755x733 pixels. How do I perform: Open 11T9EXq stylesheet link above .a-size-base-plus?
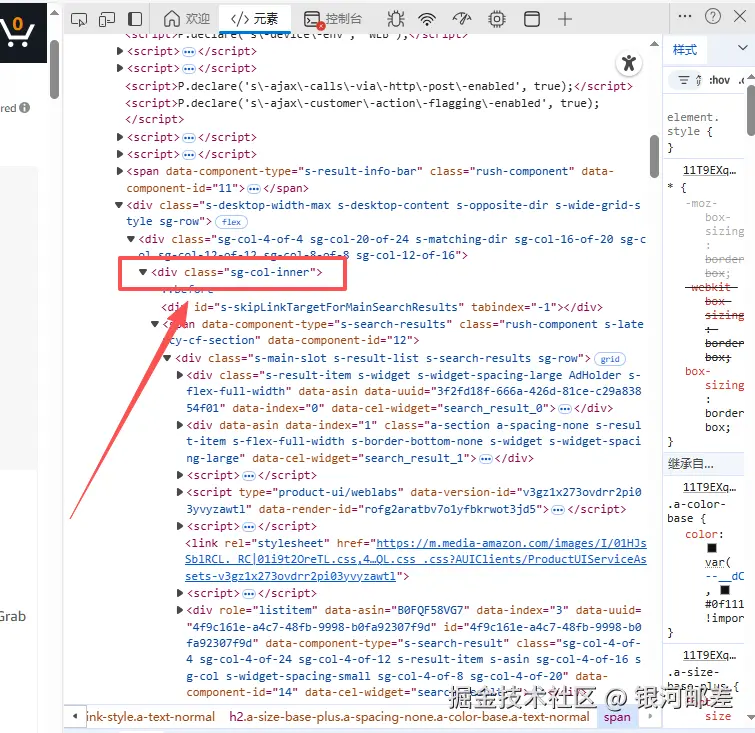(x=709, y=655)
